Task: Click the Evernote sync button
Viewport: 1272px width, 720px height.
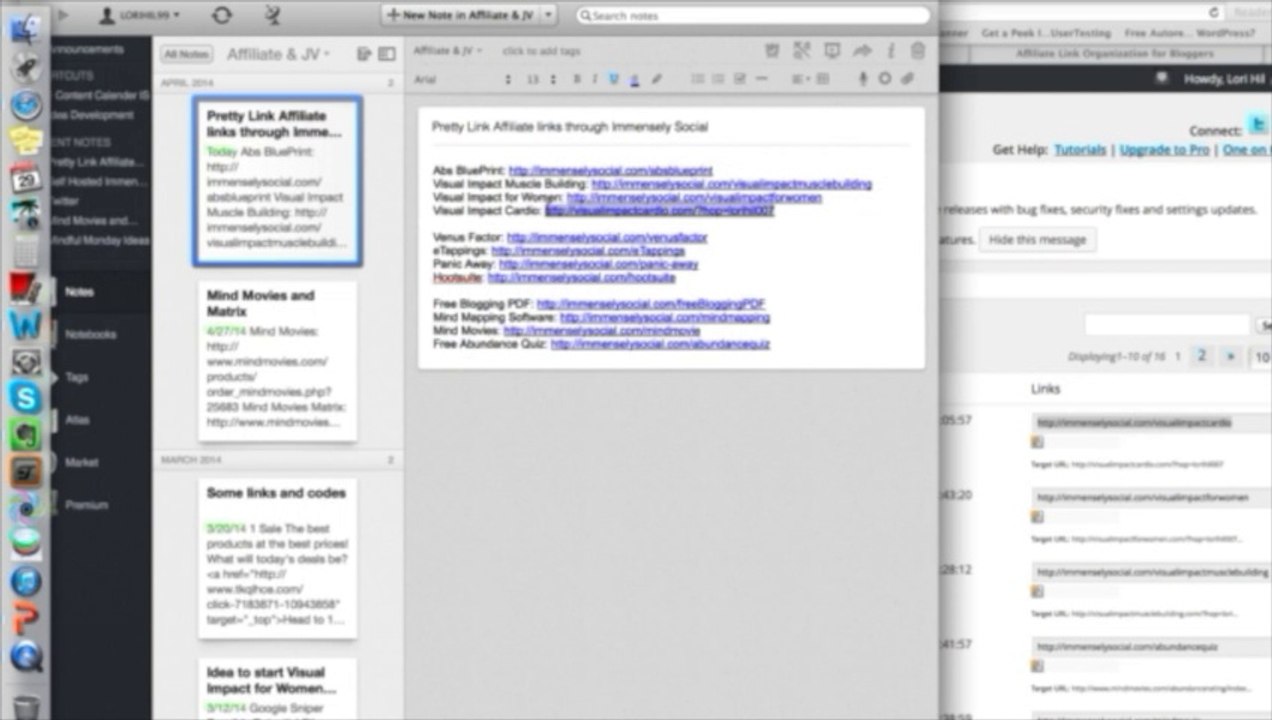Action: (x=222, y=15)
